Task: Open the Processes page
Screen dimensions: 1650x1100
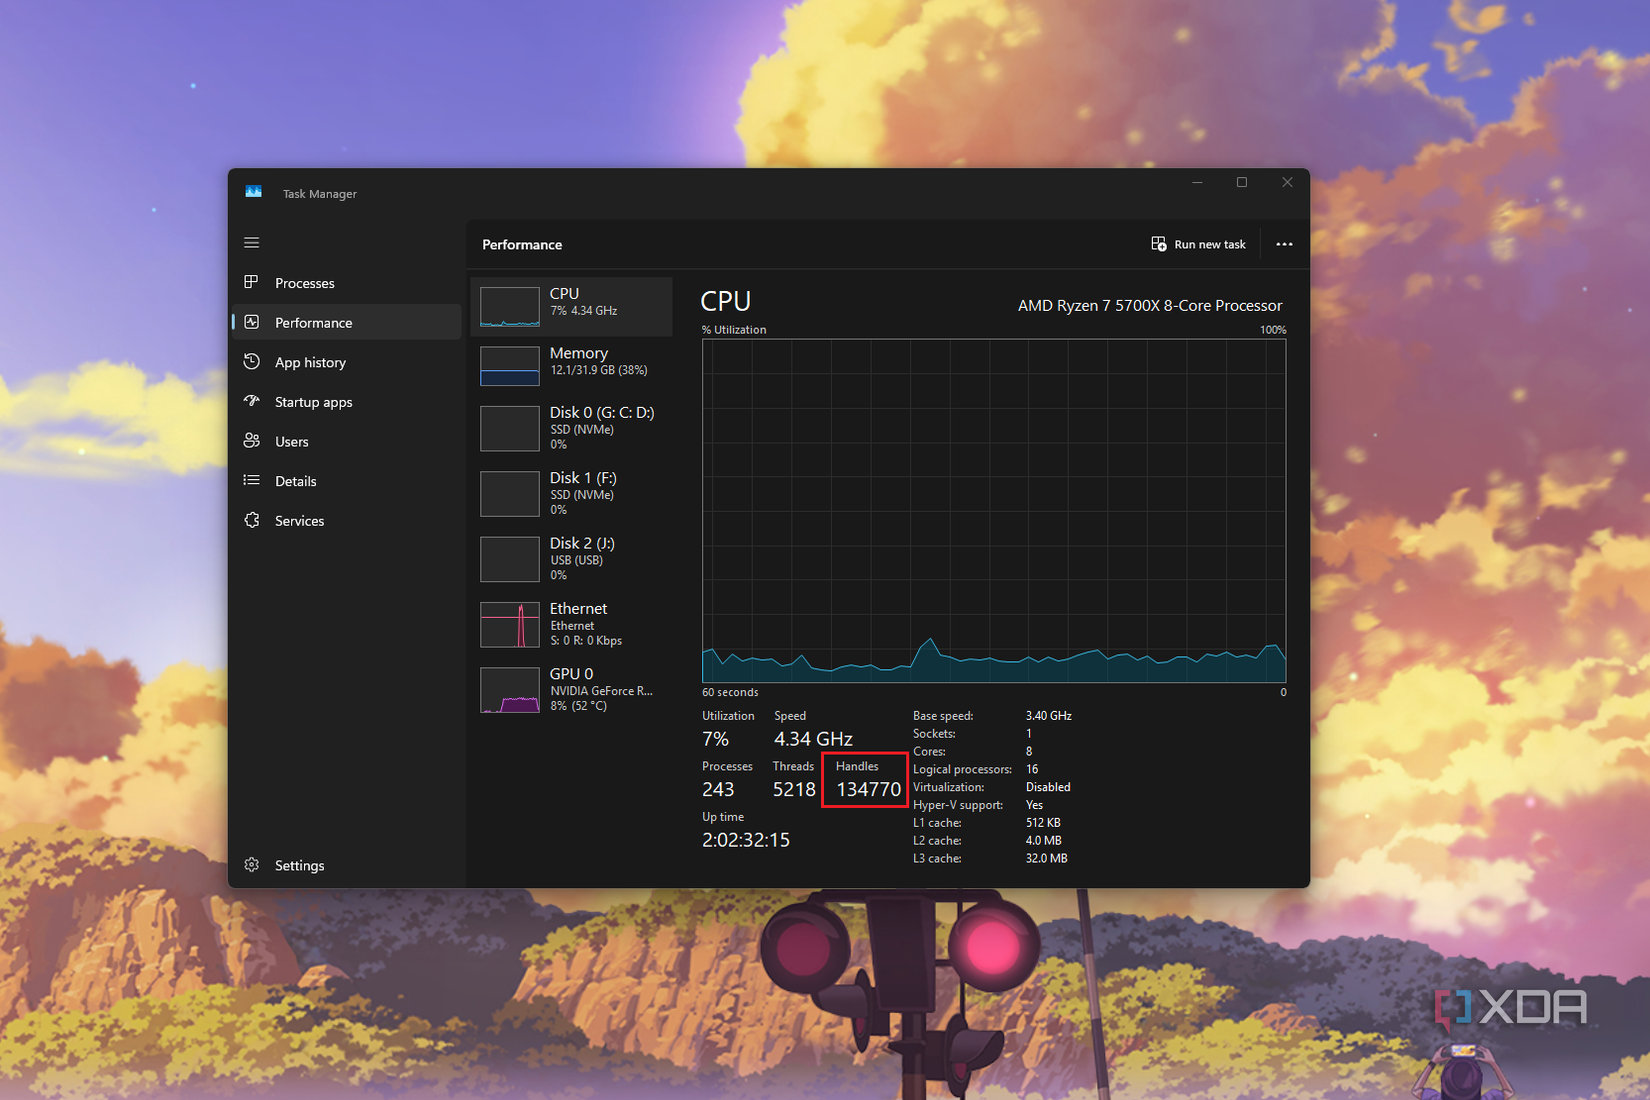Action: (x=346, y=283)
